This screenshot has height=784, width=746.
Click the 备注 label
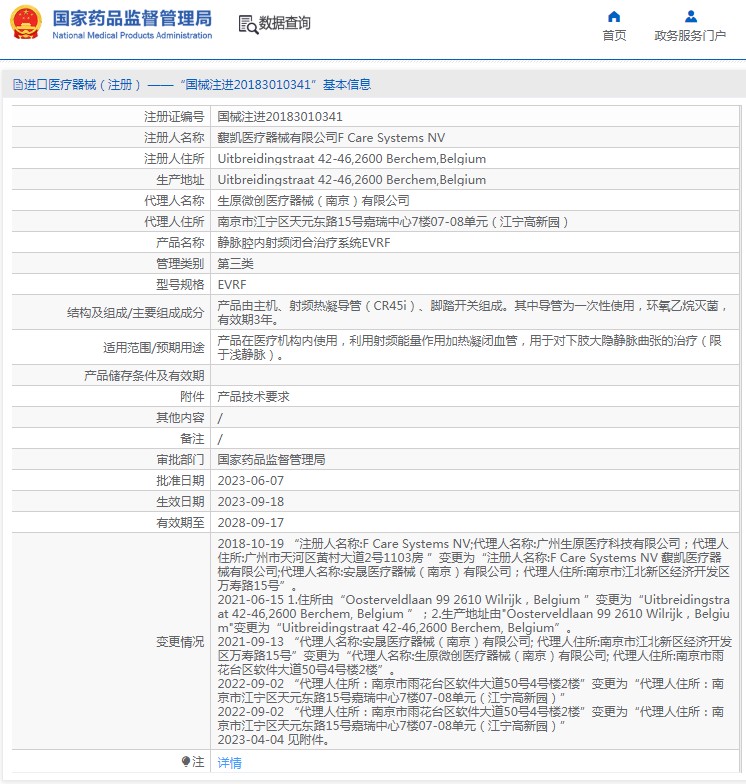point(192,438)
